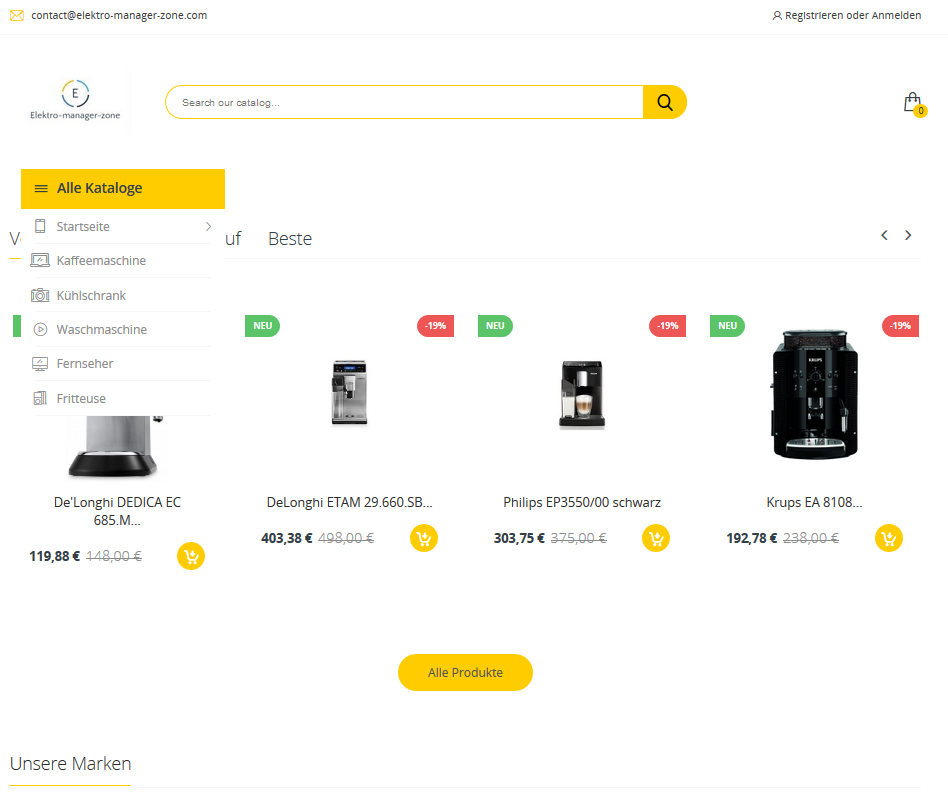Viewport: 948px width, 801px height.
Task: Select Fernseher in the catalog menu
Action: click(85, 364)
